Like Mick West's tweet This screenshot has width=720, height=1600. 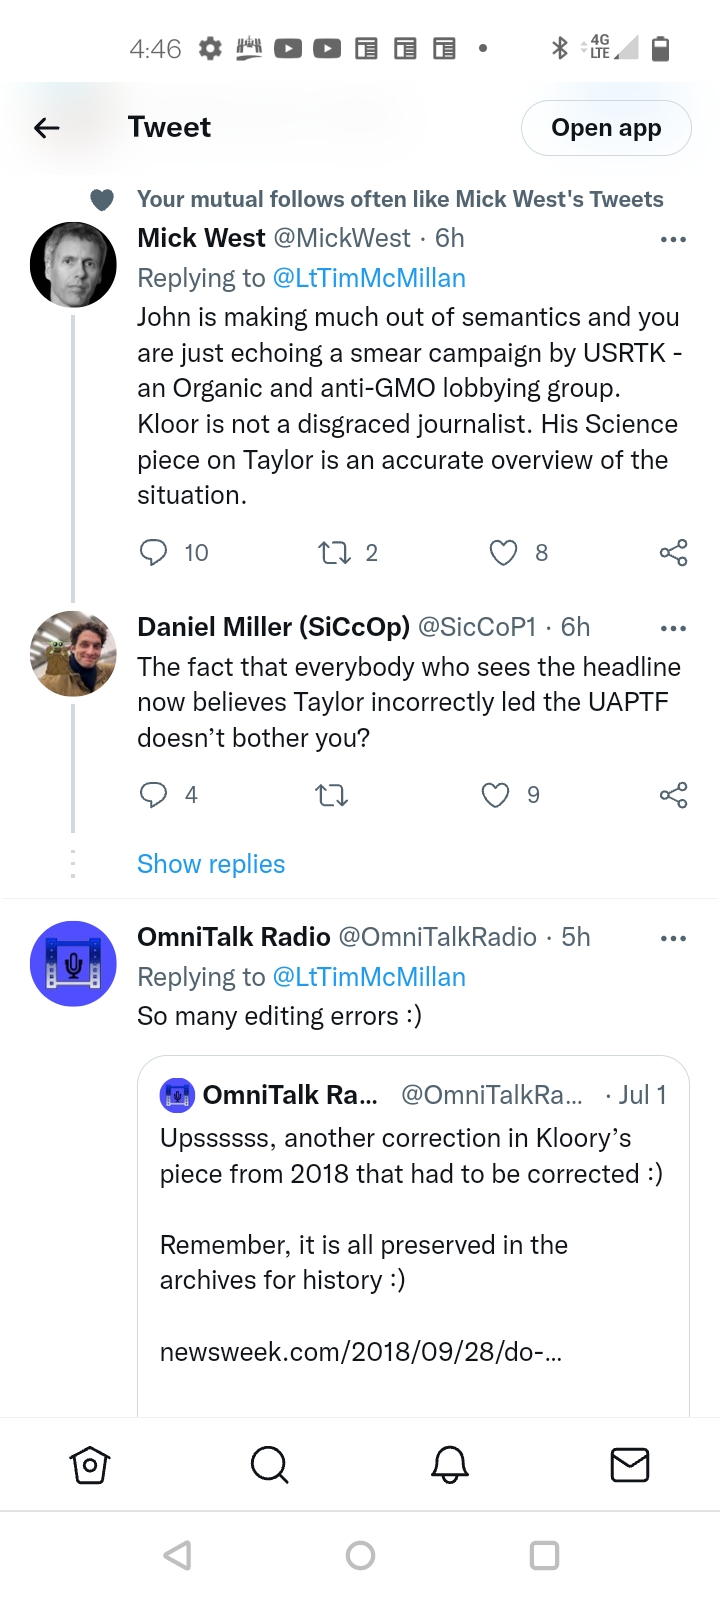point(503,552)
